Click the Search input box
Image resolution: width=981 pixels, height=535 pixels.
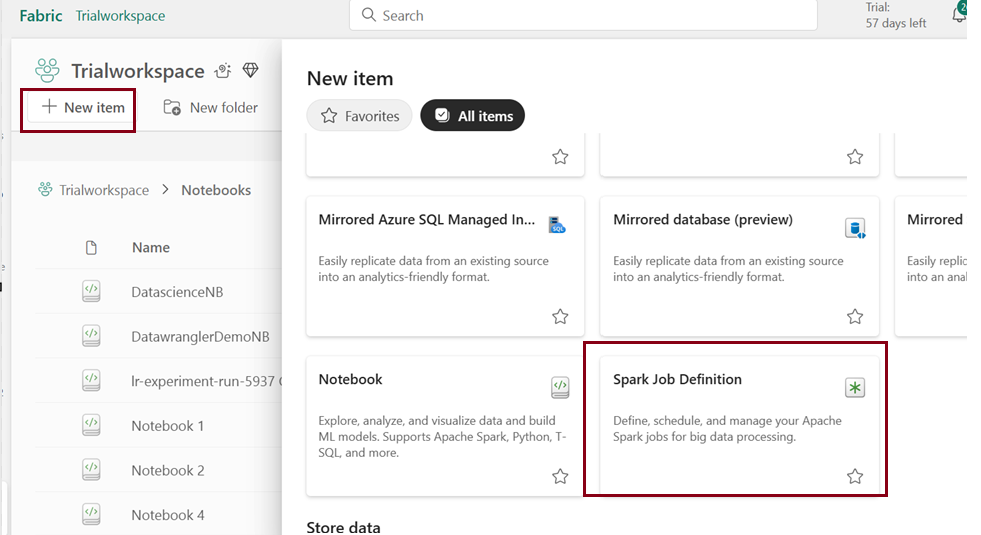pyautogui.click(x=583, y=16)
